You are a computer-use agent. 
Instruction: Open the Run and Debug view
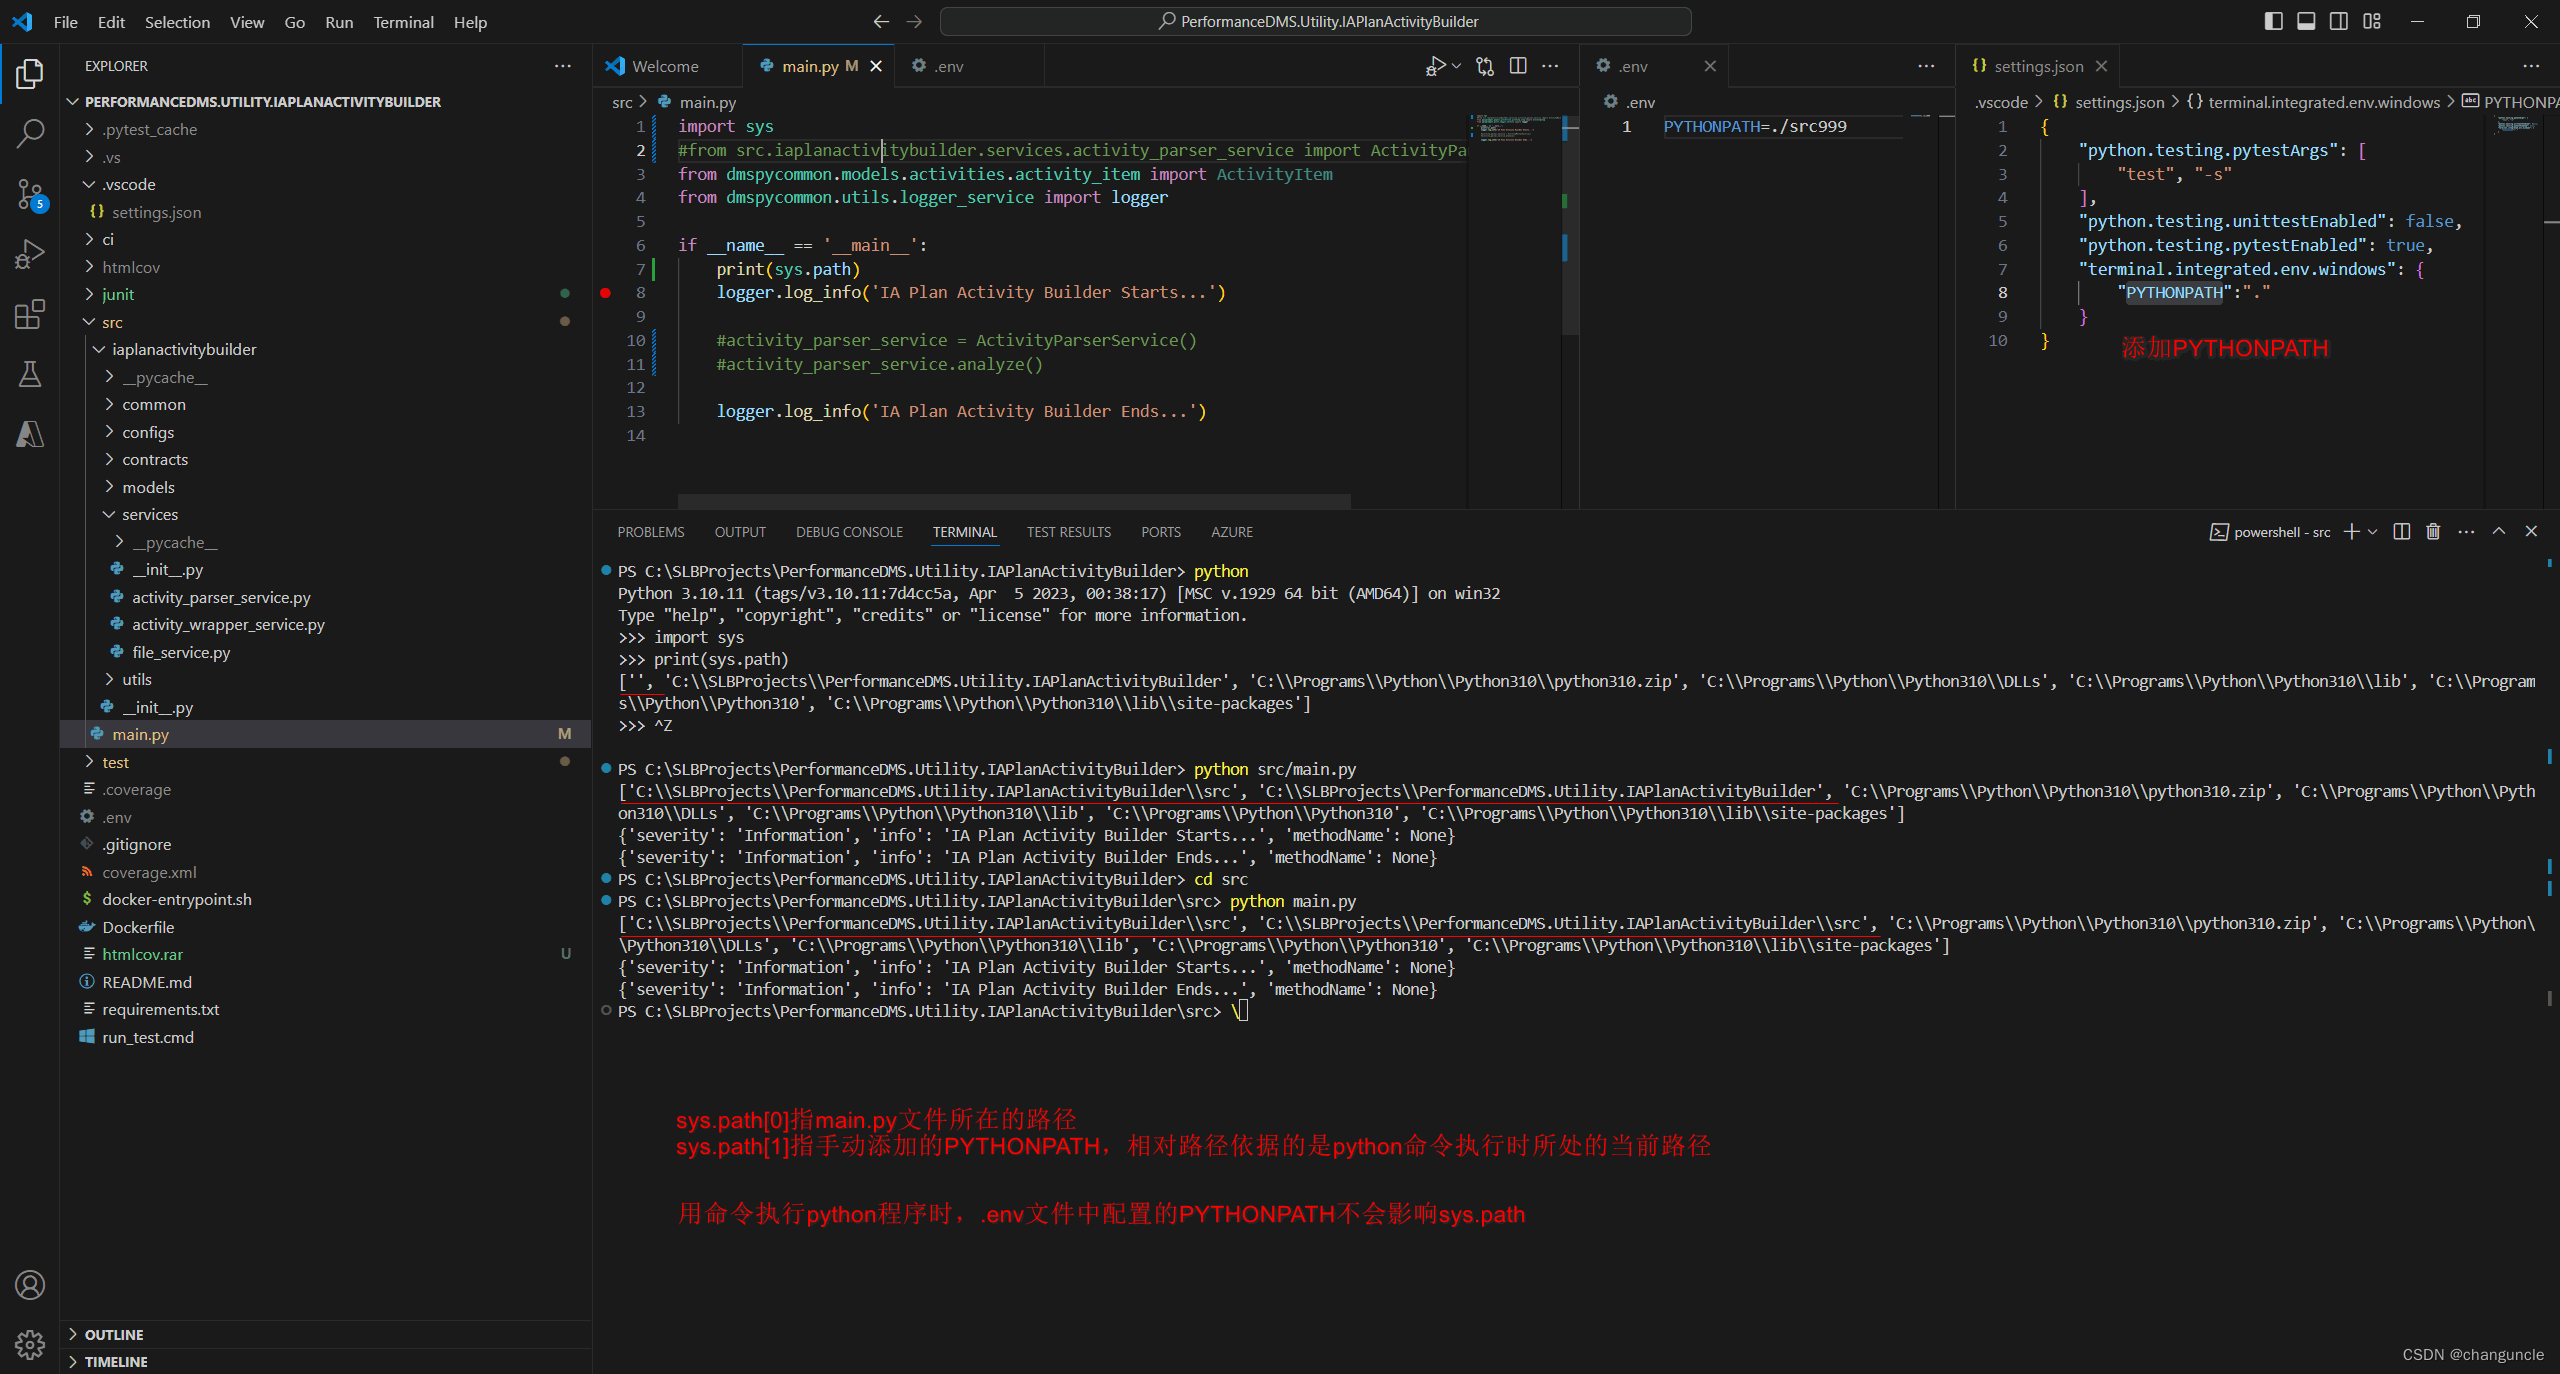[x=30, y=254]
